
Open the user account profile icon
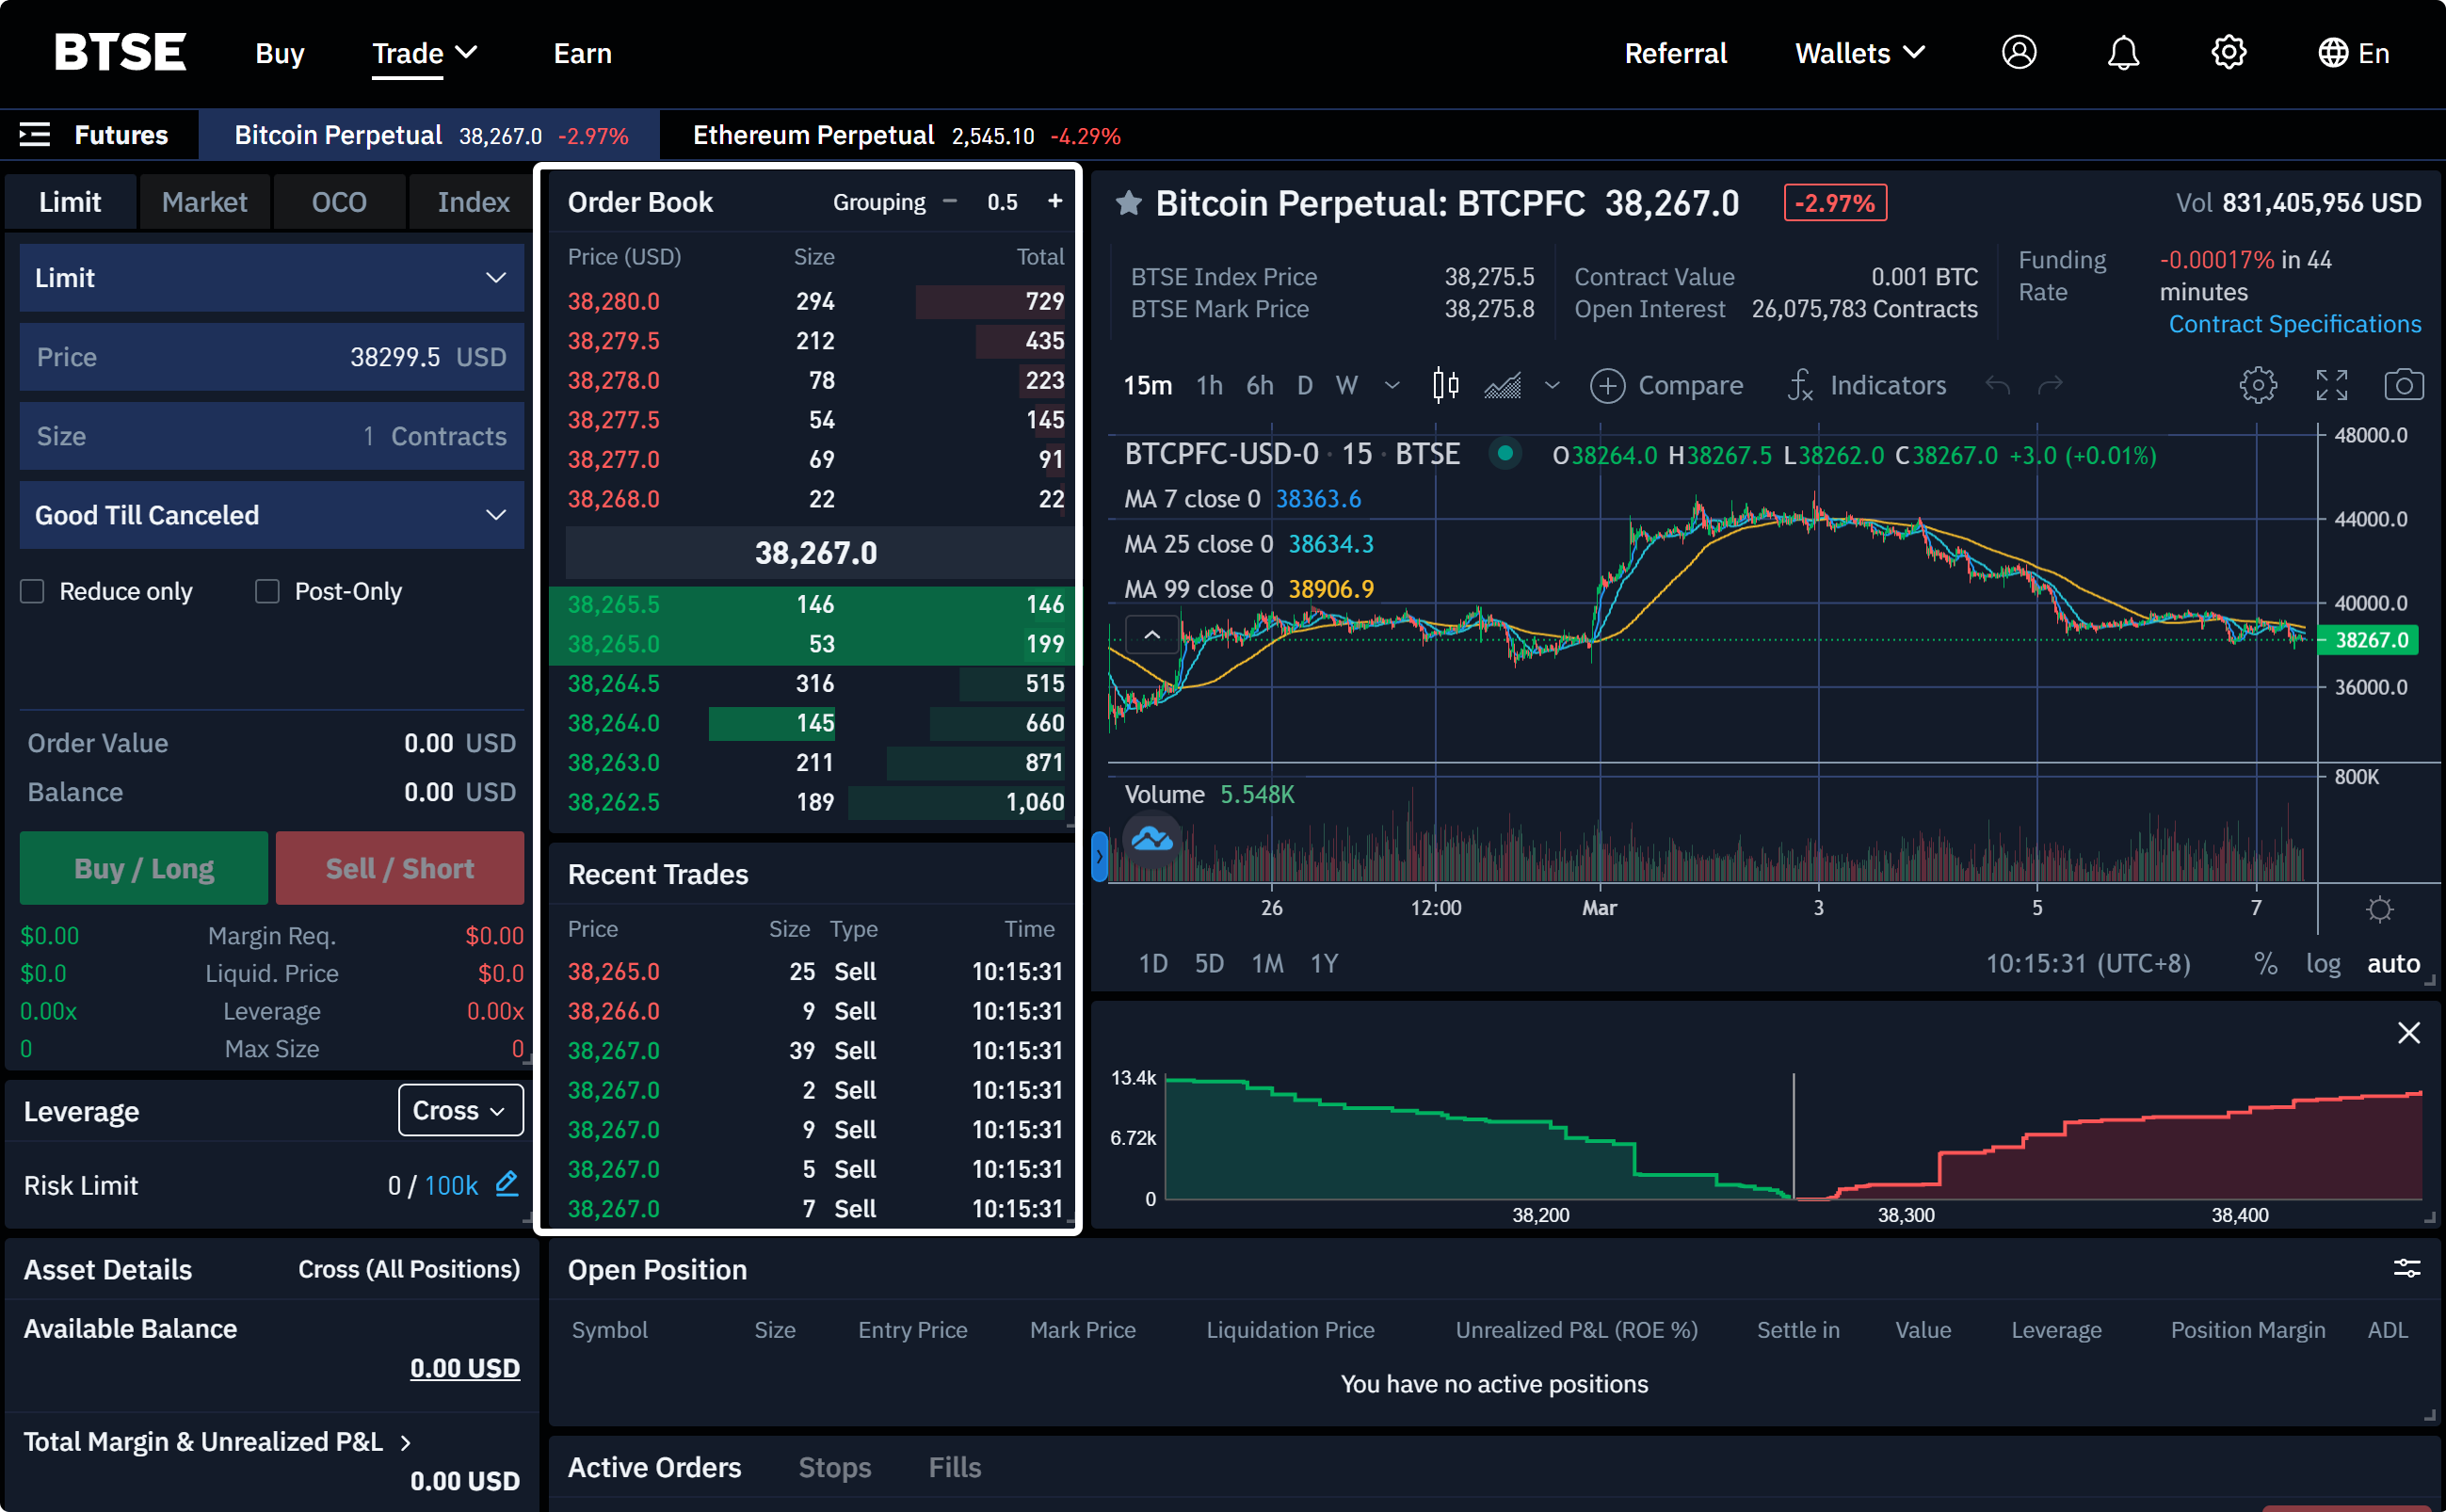(2018, 52)
